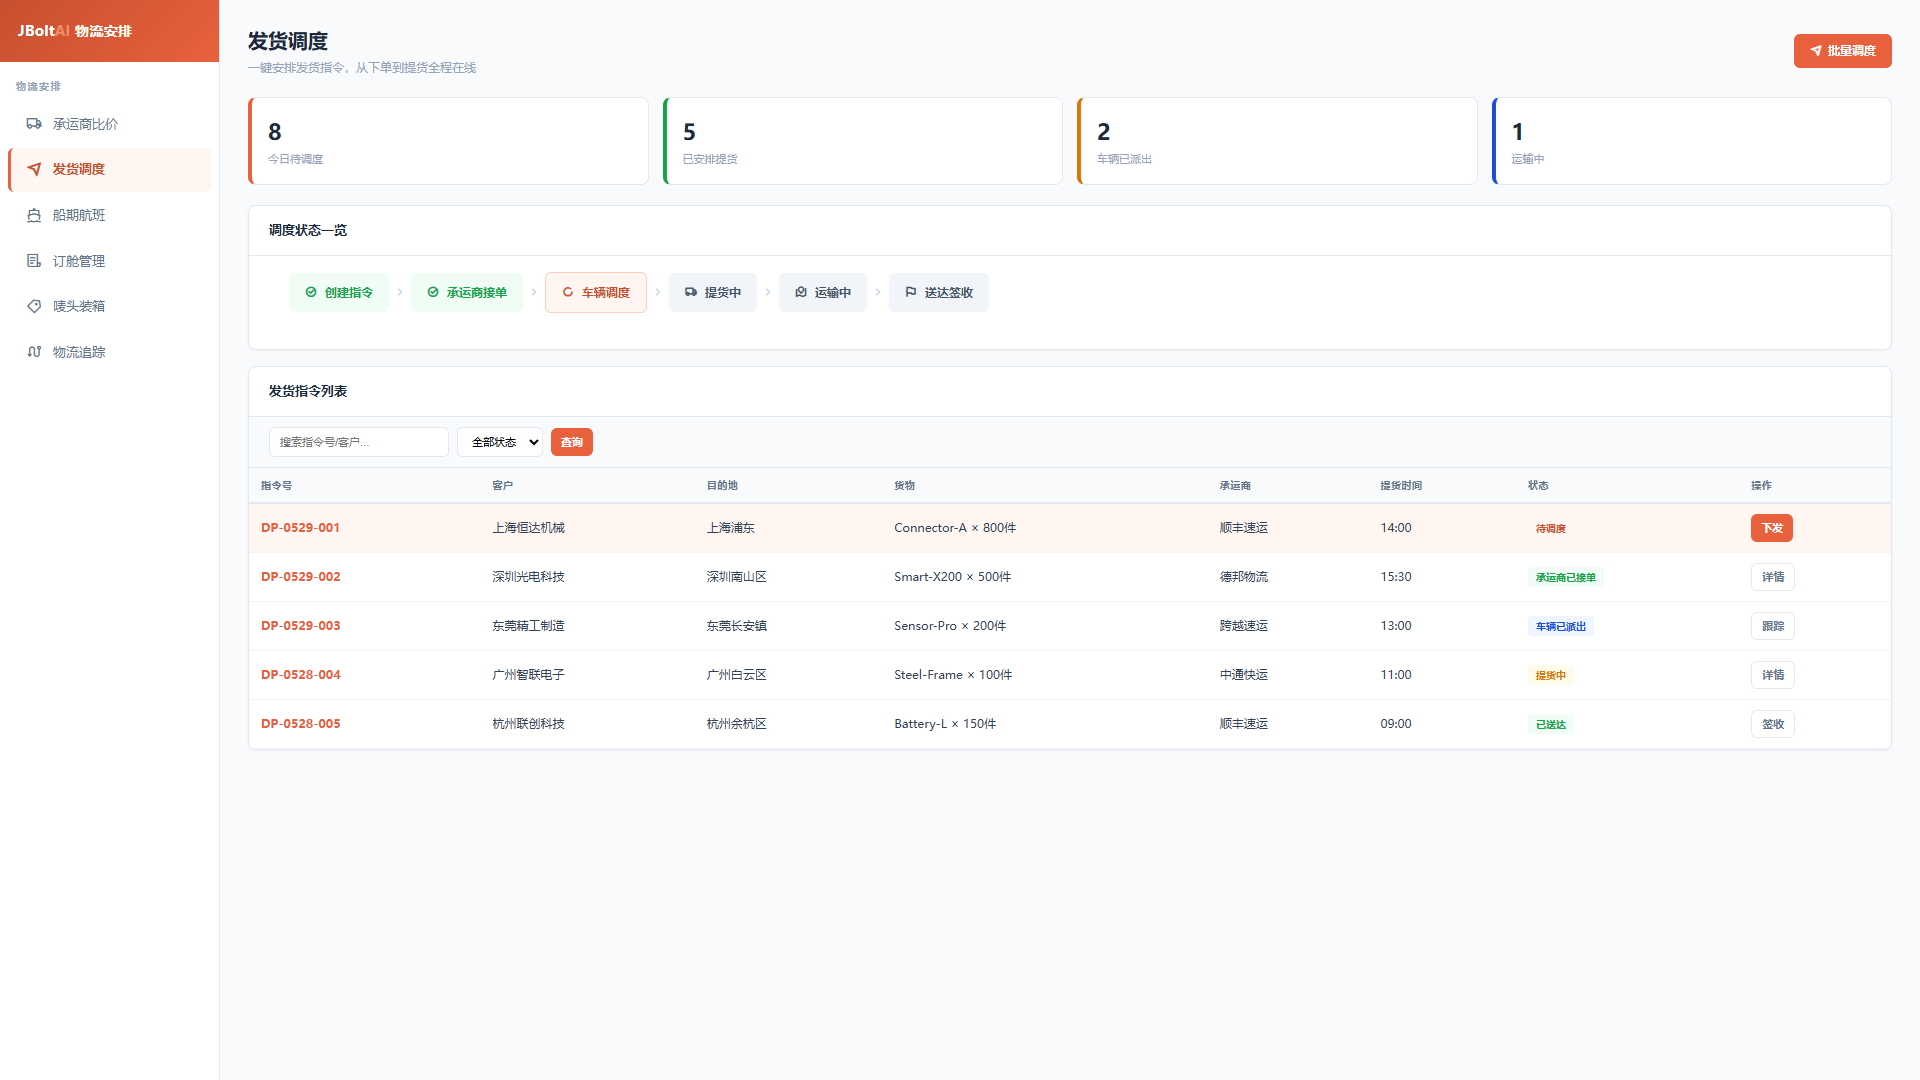Select the 提货中 step in status overview
This screenshot has height=1080, width=1920.
click(x=713, y=292)
